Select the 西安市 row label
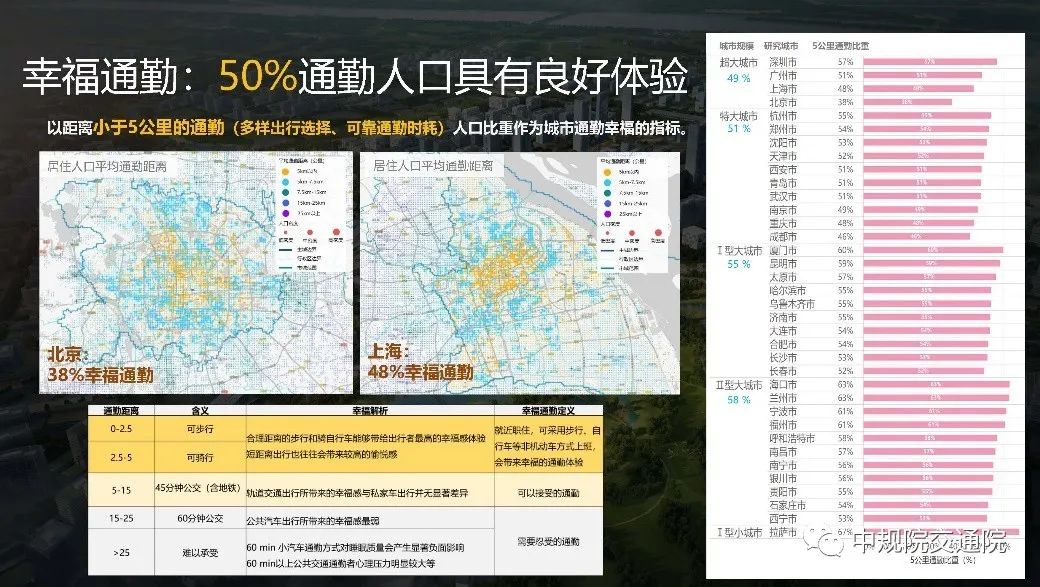Screen dimensions: 1040x587 coord(783,170)
